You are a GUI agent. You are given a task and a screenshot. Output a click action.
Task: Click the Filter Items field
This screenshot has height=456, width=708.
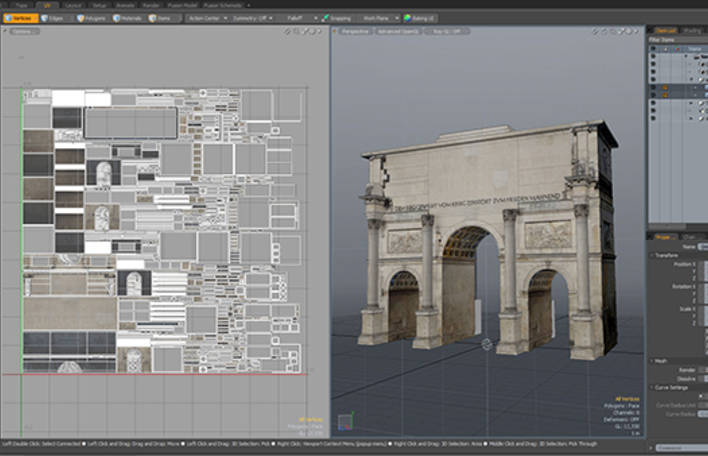(x=678, y=40)
